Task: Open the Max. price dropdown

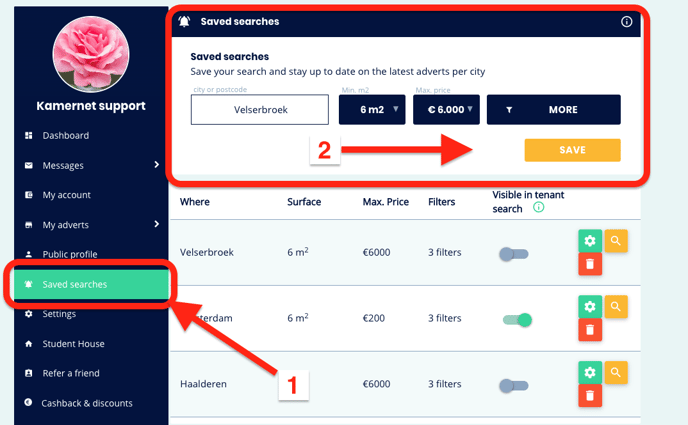Action: (446, 110)
